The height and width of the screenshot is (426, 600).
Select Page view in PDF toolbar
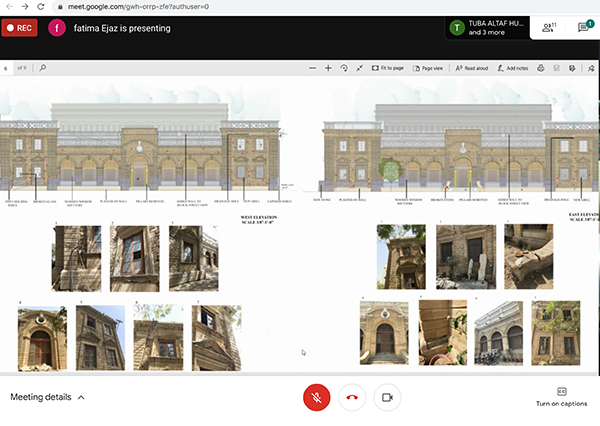pos(428,68)
